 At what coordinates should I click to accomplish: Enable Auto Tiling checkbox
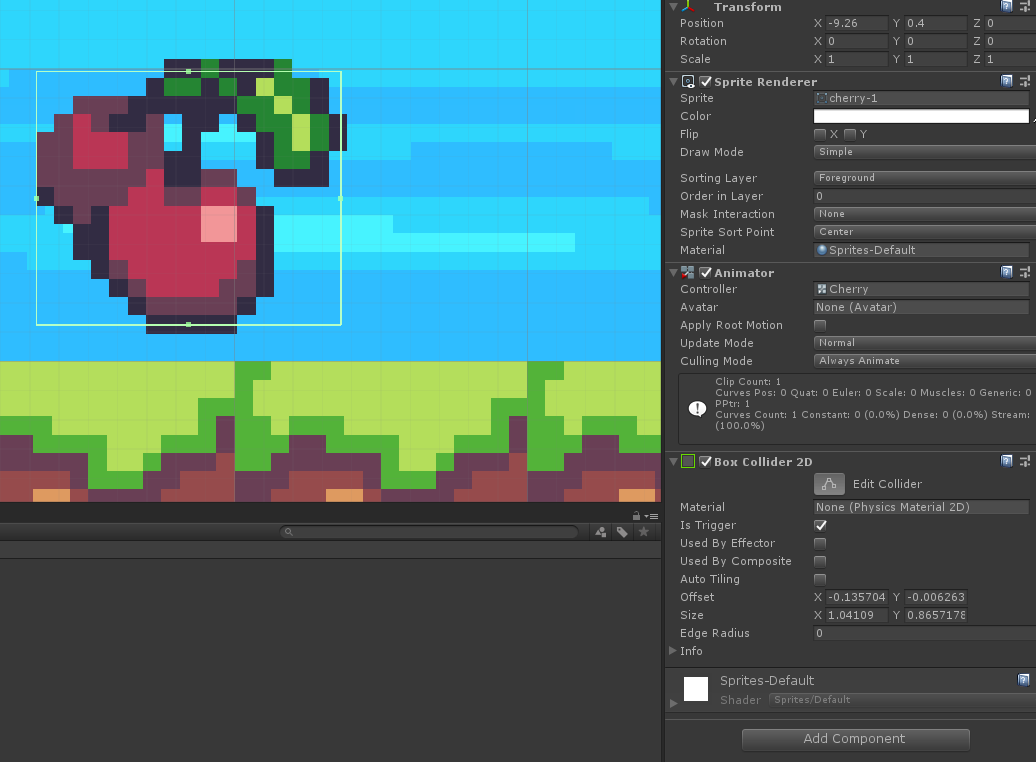[820, 579]
